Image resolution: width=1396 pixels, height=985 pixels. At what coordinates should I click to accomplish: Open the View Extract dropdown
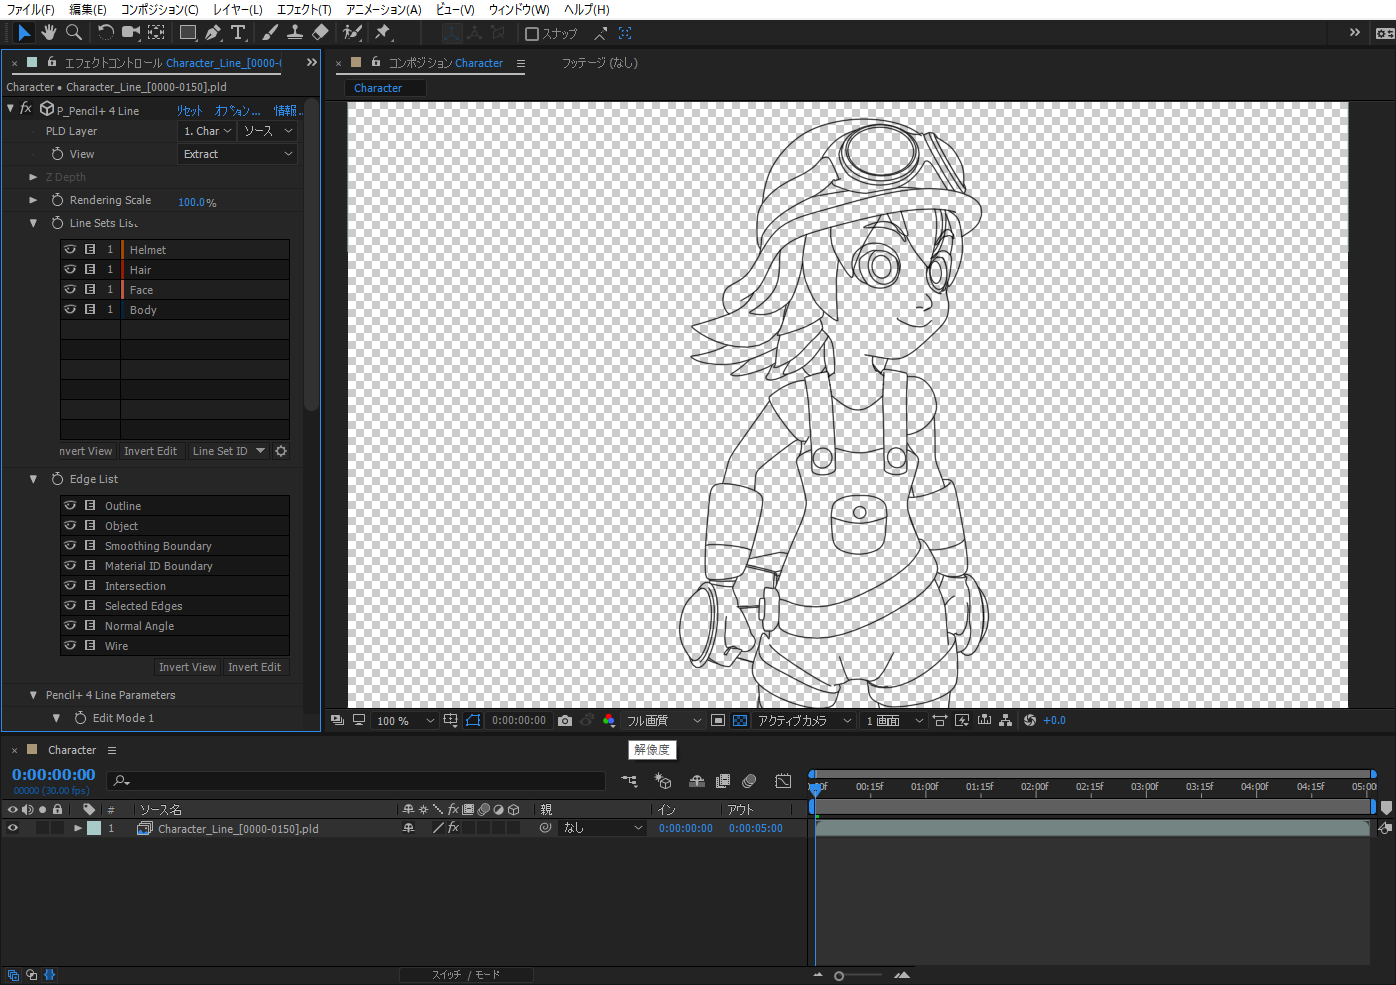click(238, 154)
